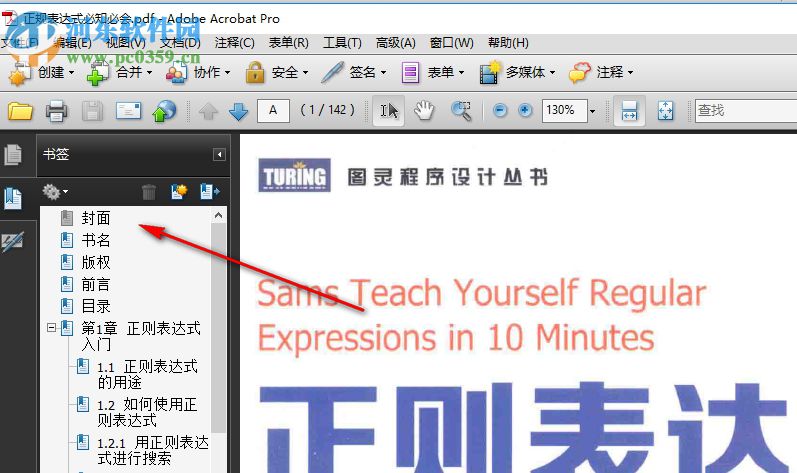Select the 封面 bookmark
Viewport: 797px width, 473px height.
(96, 218)
